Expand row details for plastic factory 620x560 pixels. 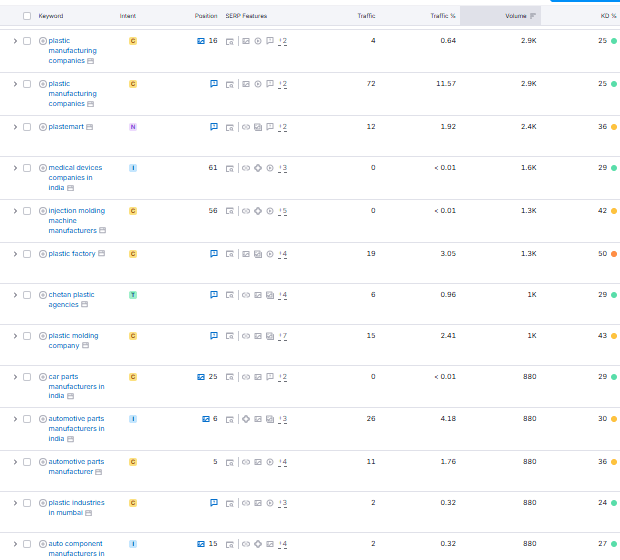click(15, 254)
